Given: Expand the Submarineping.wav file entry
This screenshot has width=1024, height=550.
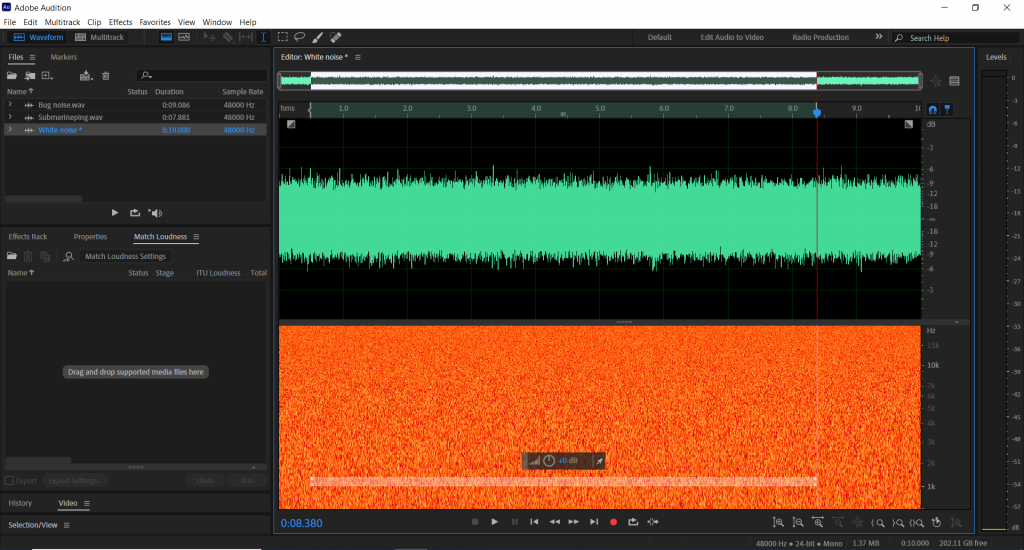Looking at the screenshot, I should click(x=10, y=117).
